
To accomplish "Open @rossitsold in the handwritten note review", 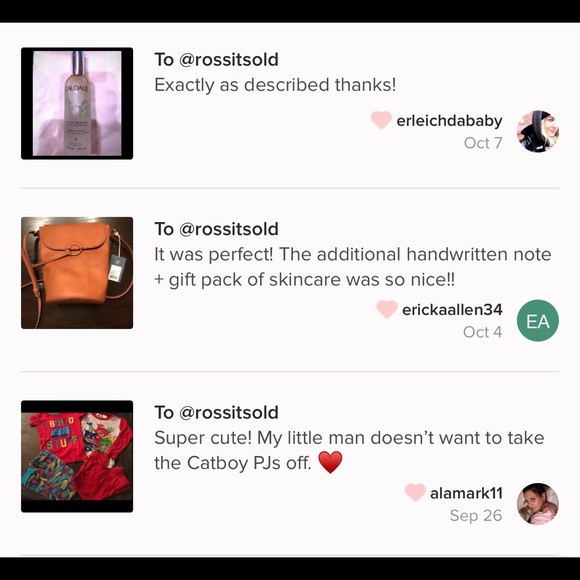I will pos(229,229).
